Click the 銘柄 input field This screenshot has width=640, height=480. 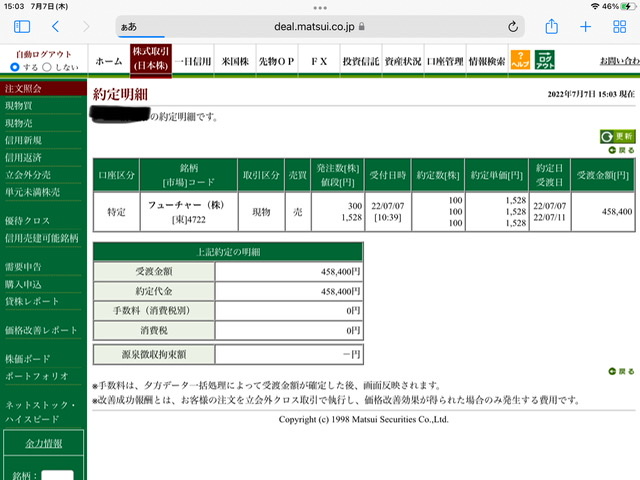(x=58, y=476)
